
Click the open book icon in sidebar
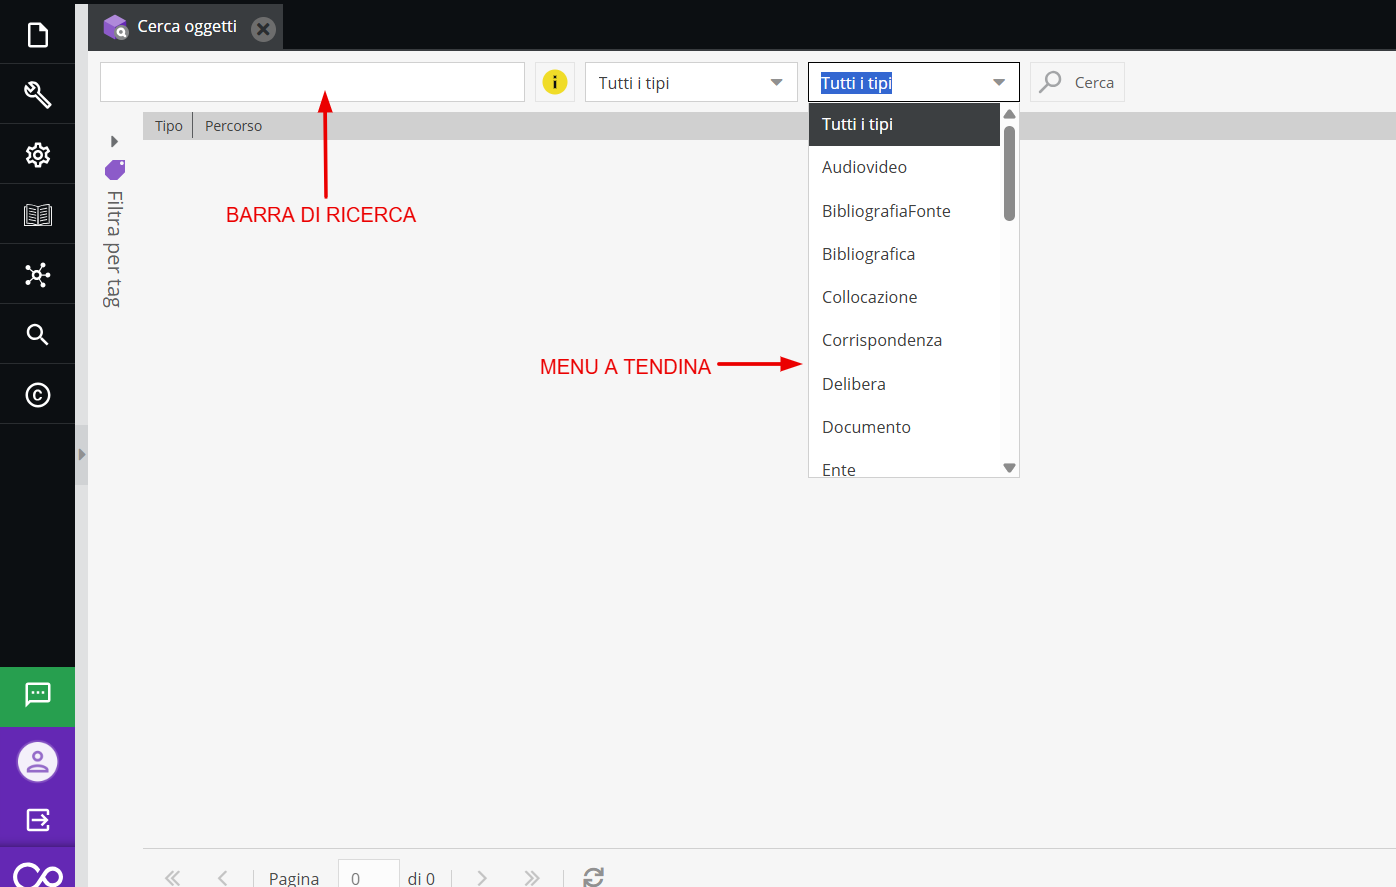pos(37,215)
